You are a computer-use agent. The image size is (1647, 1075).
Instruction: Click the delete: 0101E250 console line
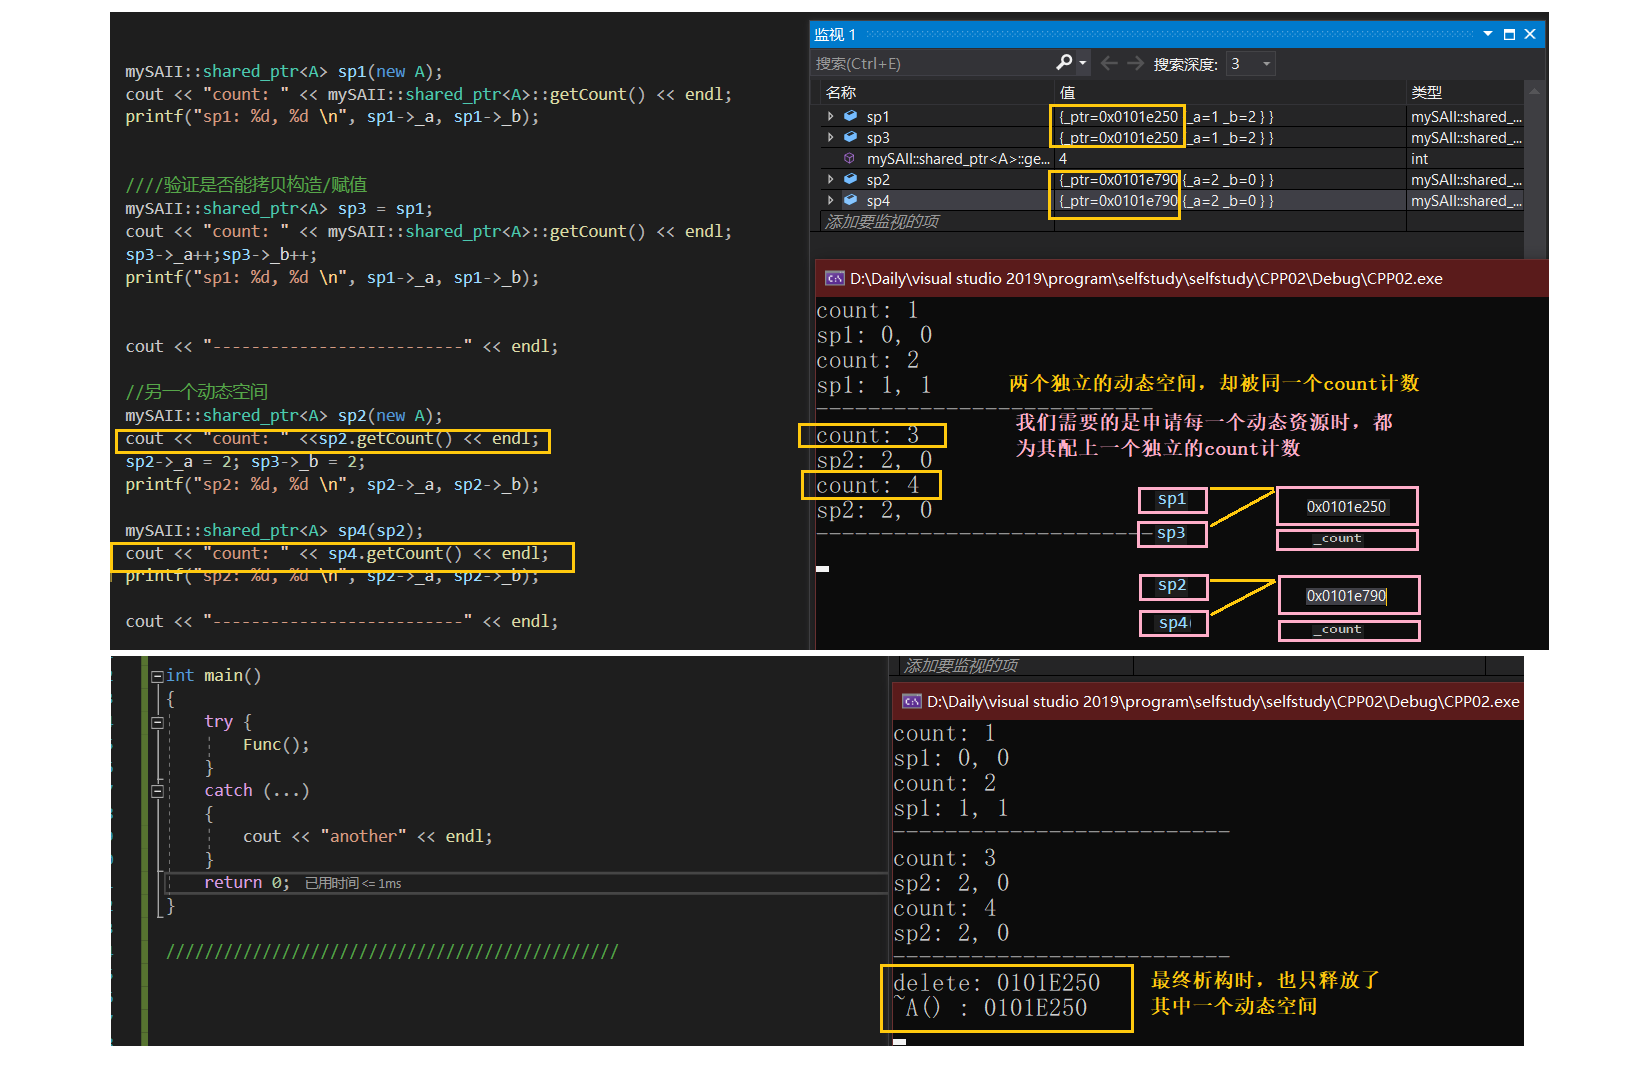tap(996, 983)
